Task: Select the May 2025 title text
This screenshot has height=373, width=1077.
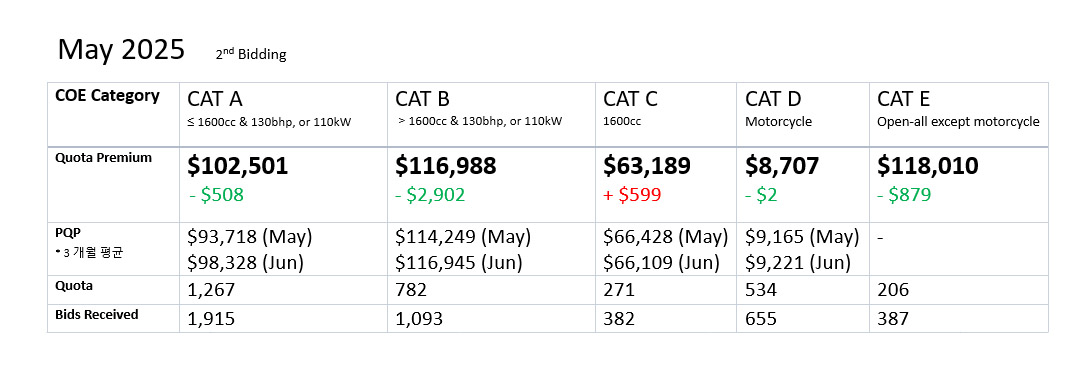Action: click(x=121, y=50)
